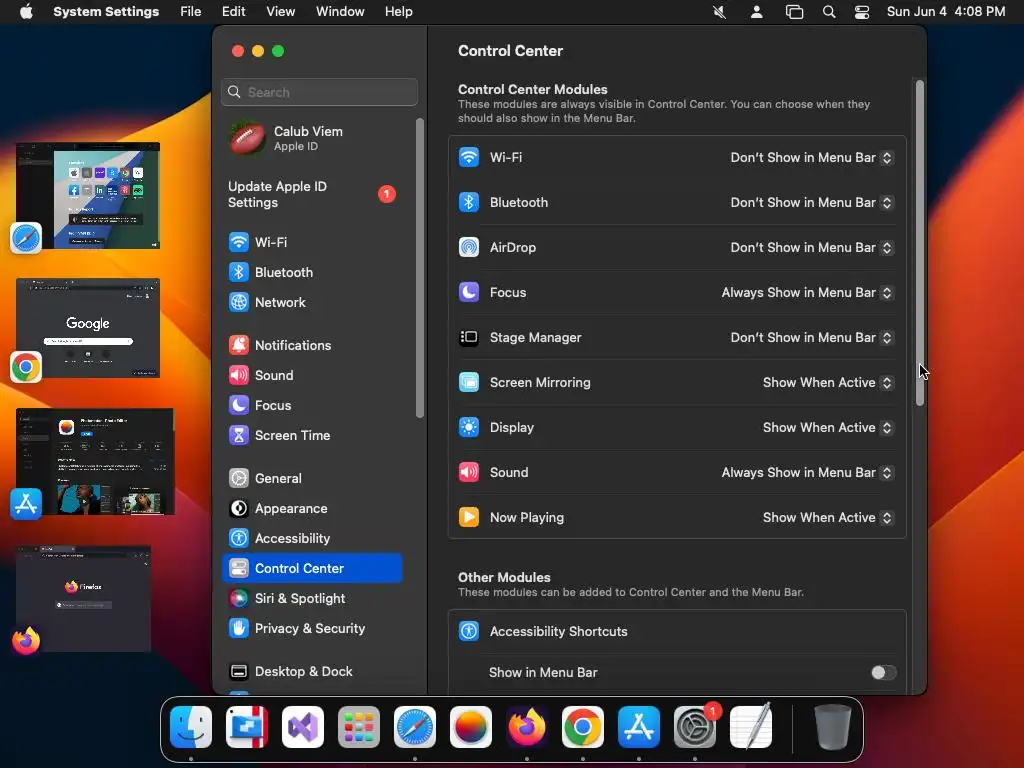Open the System Settings app menu
1024x768 pixels.
[x=106, y=12]
